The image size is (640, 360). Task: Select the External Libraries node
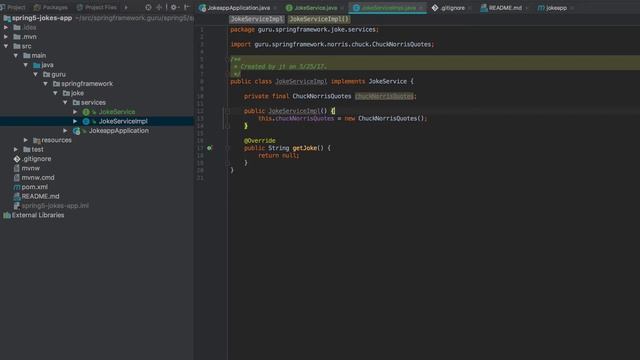click(38, 215)
